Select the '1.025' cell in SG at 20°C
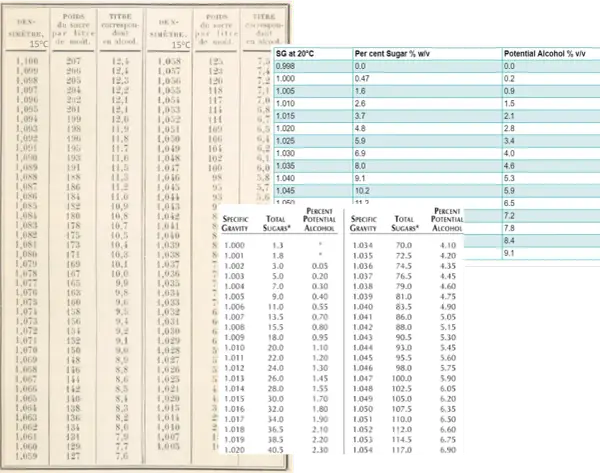 [285, 141]
